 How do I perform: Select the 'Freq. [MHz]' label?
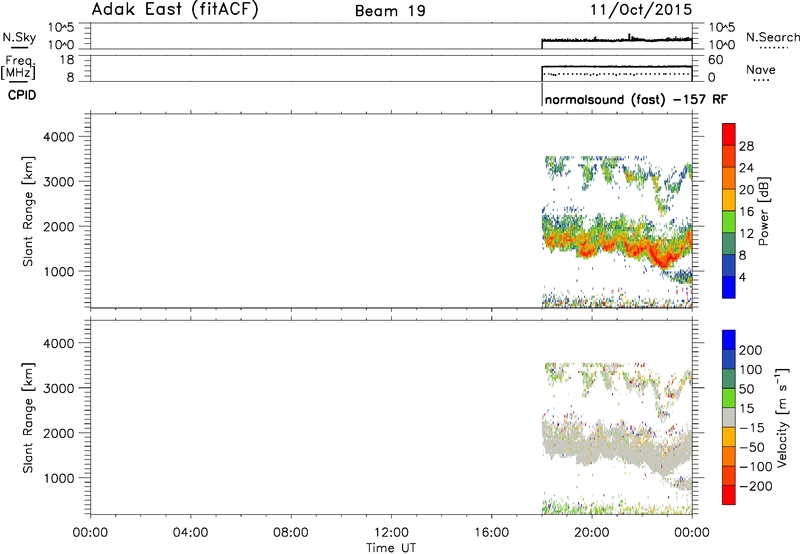pyautogui.click(x=18, y=67)
